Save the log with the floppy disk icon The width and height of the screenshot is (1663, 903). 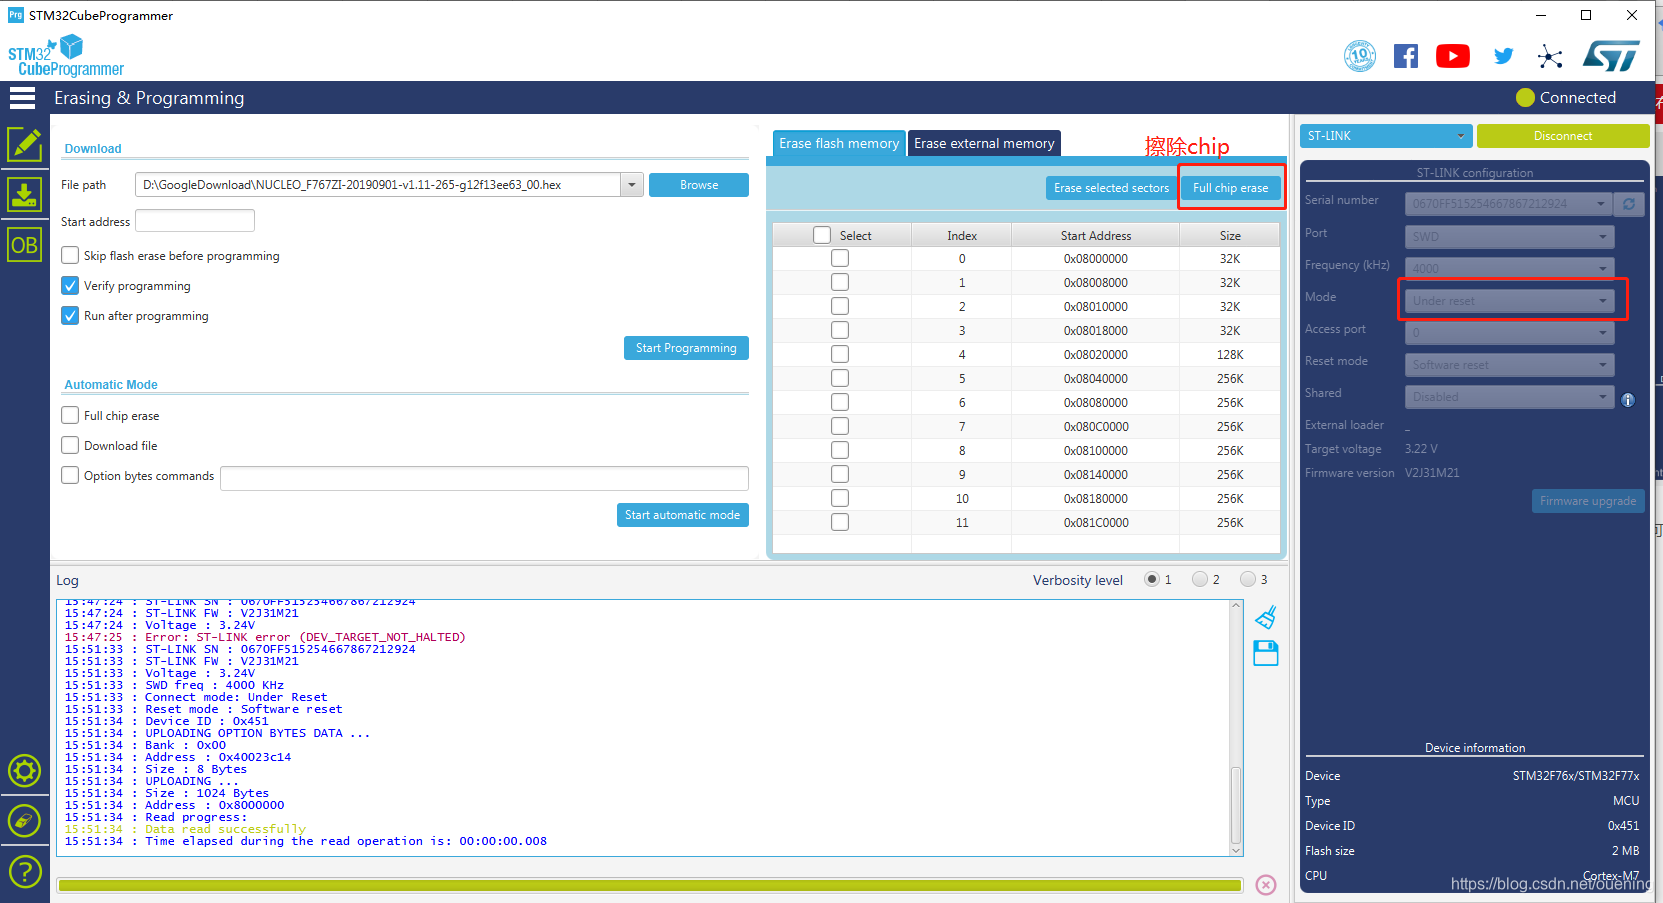pos(1266,653)
